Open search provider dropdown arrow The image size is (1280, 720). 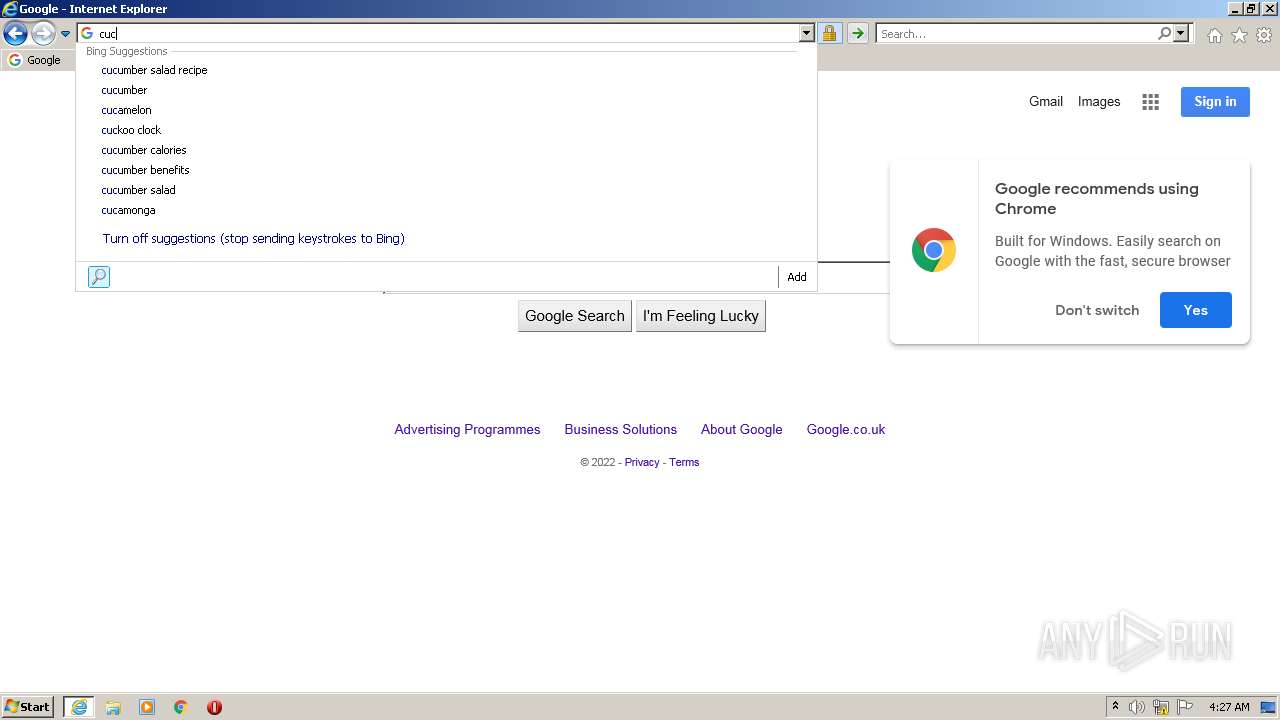coord(1181,34)
